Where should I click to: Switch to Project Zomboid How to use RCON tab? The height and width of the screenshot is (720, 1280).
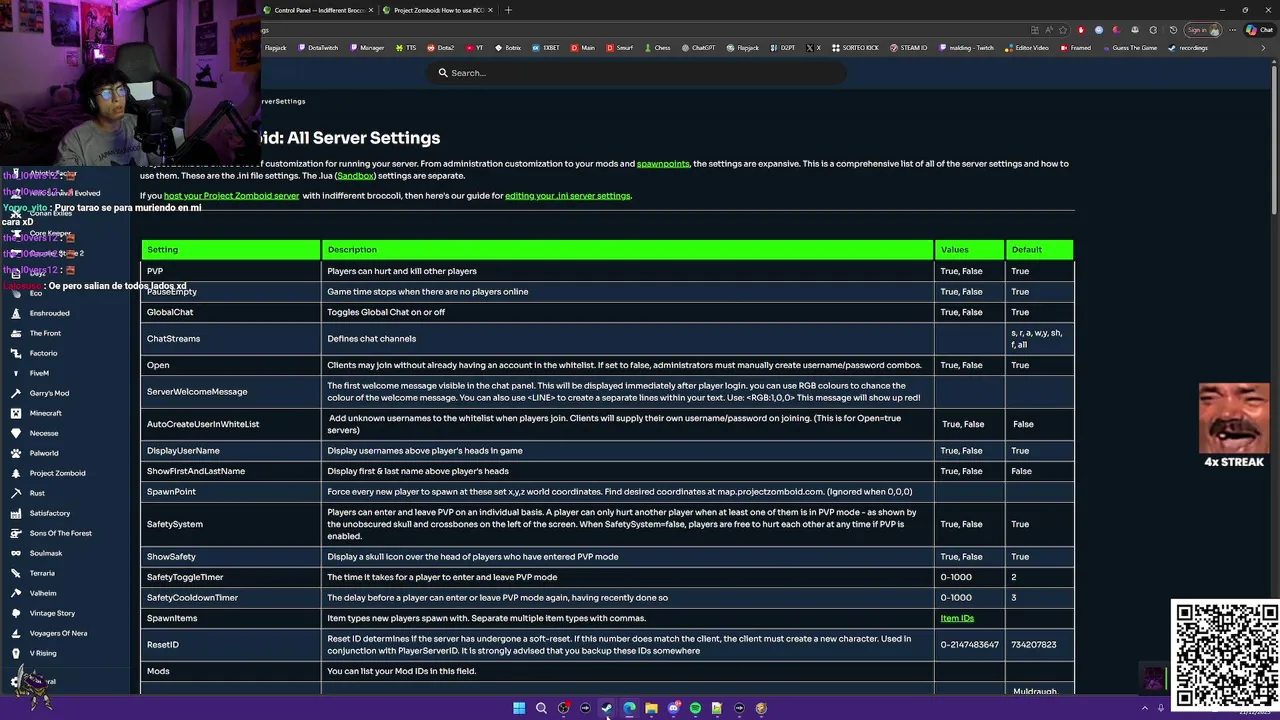click(438, 10)
